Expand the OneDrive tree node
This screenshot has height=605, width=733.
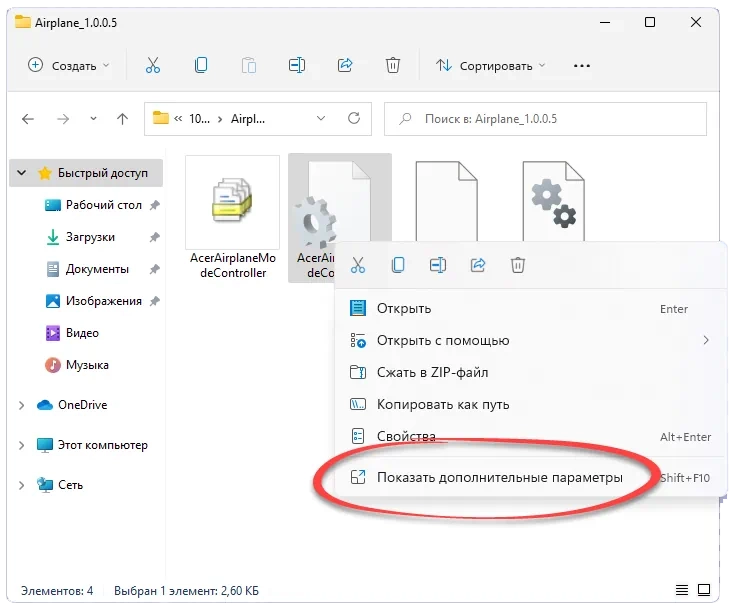[x=22, y=405]
